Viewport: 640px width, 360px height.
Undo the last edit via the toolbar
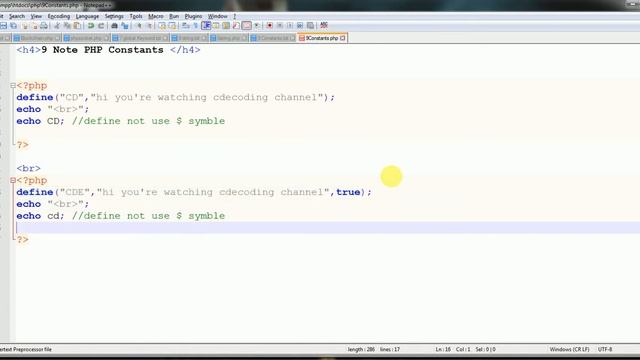coord(91,26)
